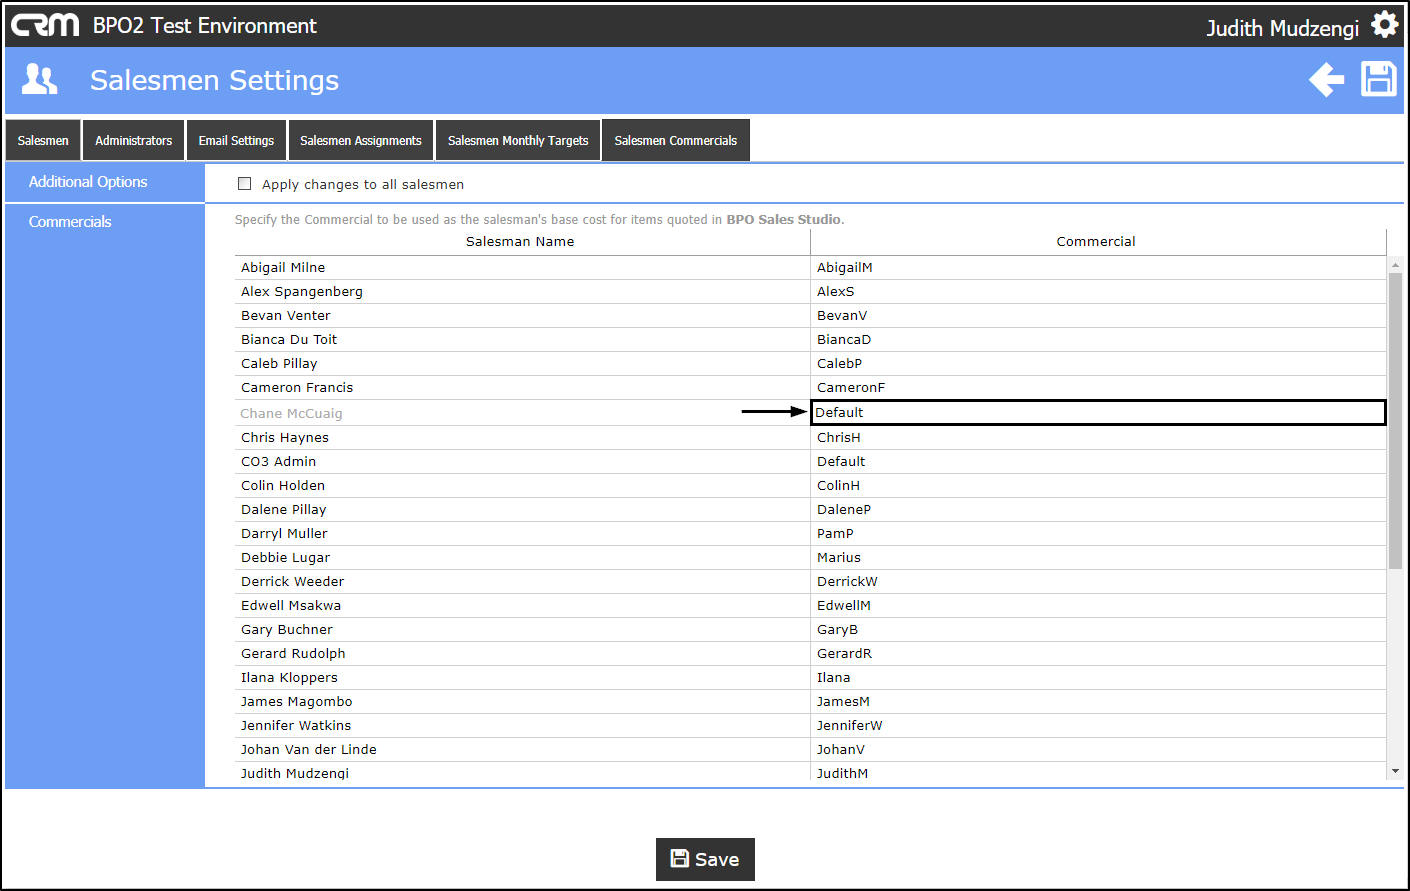Image resolution: width=1410 pixels, height=891 pixels.
Task: Click the salesmen people icon
Action: [x=40, y=79]
